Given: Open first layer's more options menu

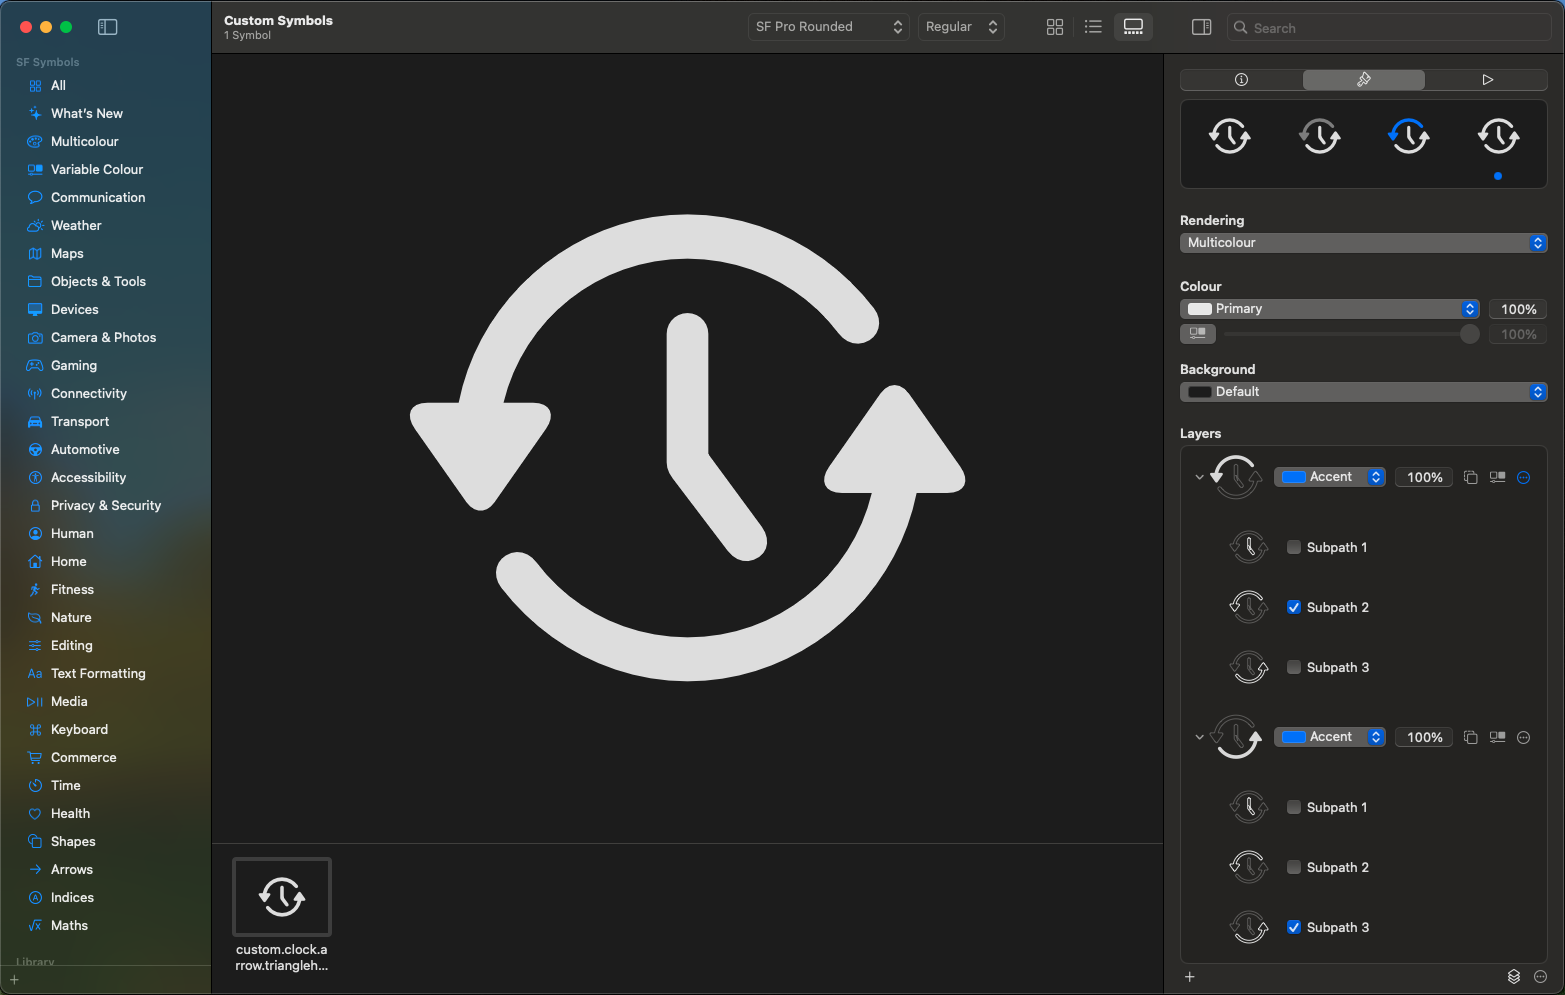Looking at the screenshot, I should click(x=1524, y=478).
